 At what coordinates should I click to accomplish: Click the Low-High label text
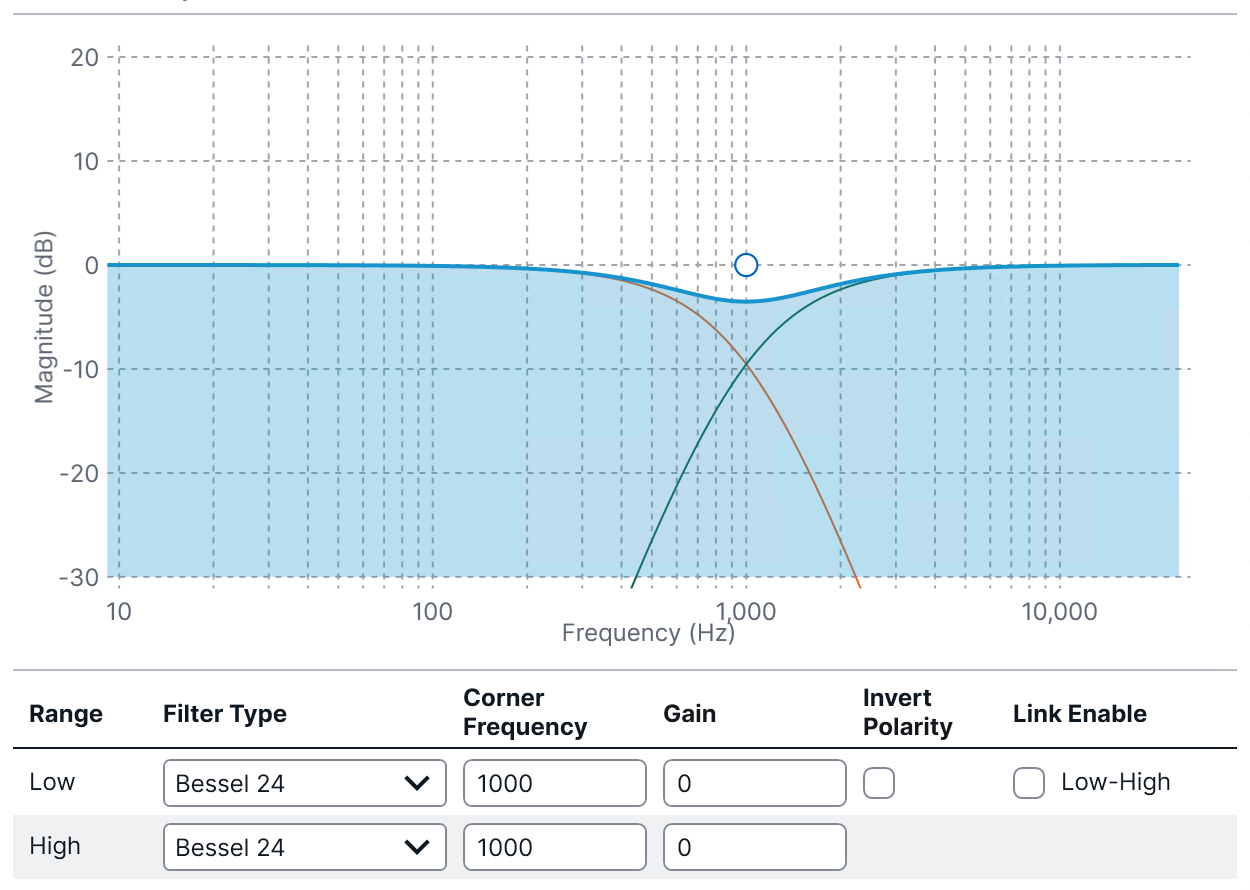(1115, 782)
